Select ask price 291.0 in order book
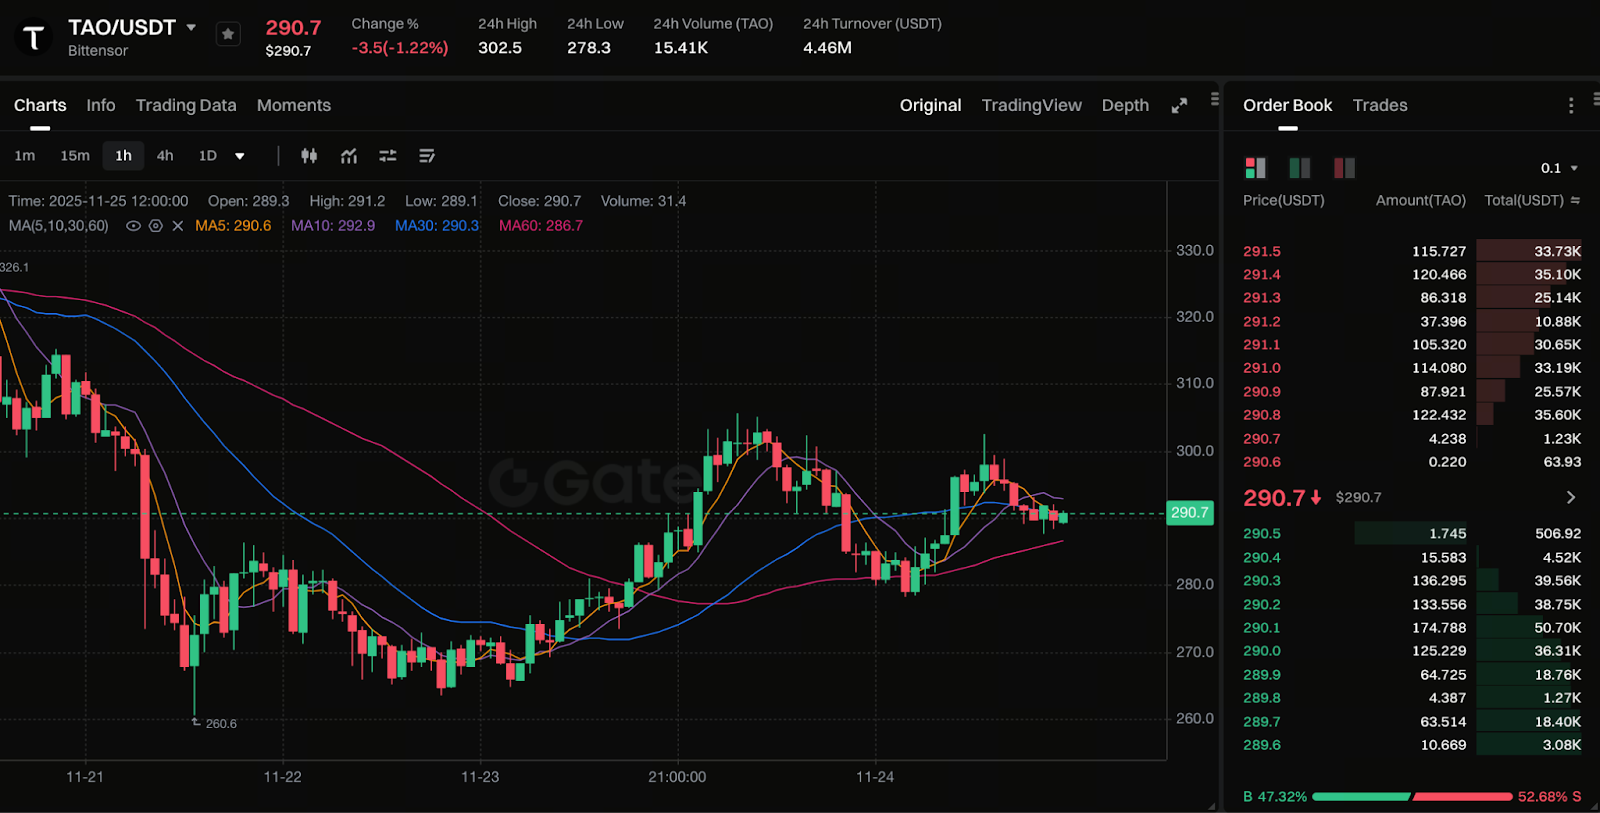 click(x=1262, y=368)
